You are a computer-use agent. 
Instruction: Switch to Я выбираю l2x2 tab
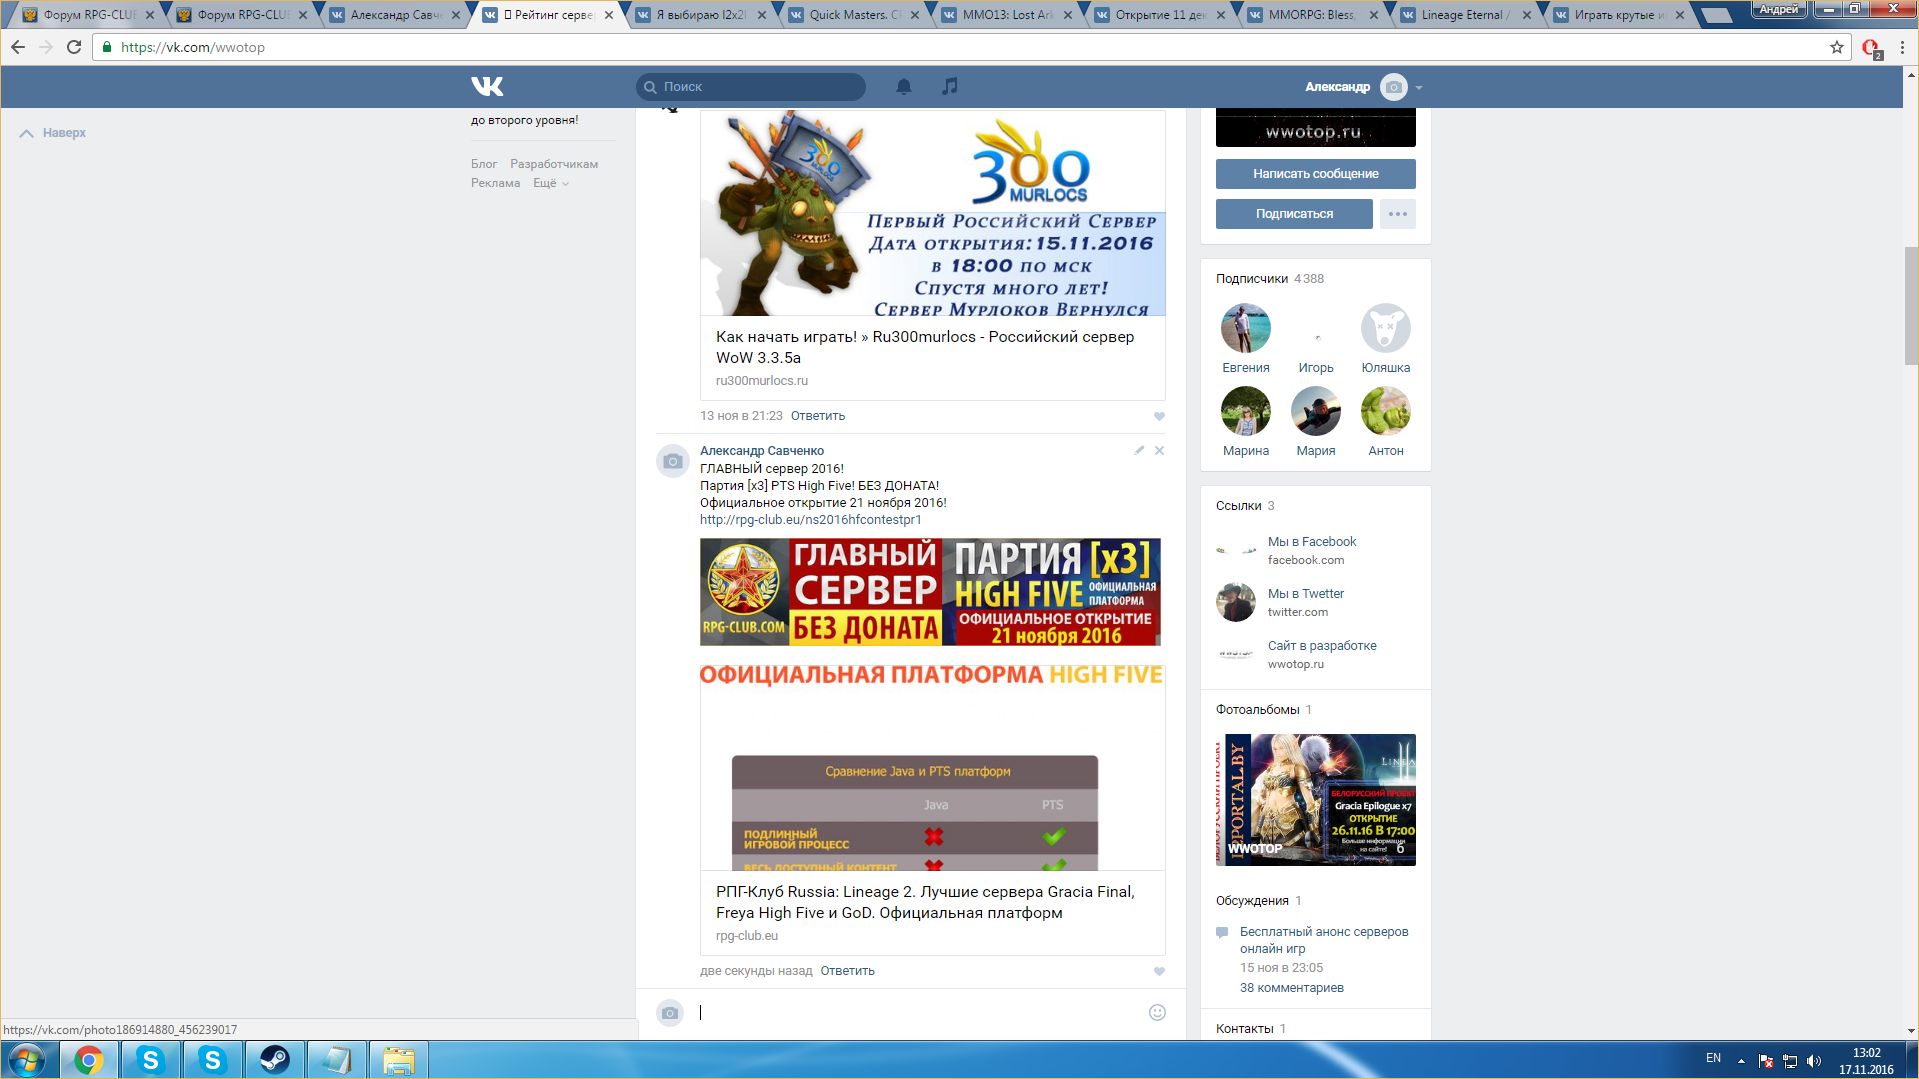[701, 15]
